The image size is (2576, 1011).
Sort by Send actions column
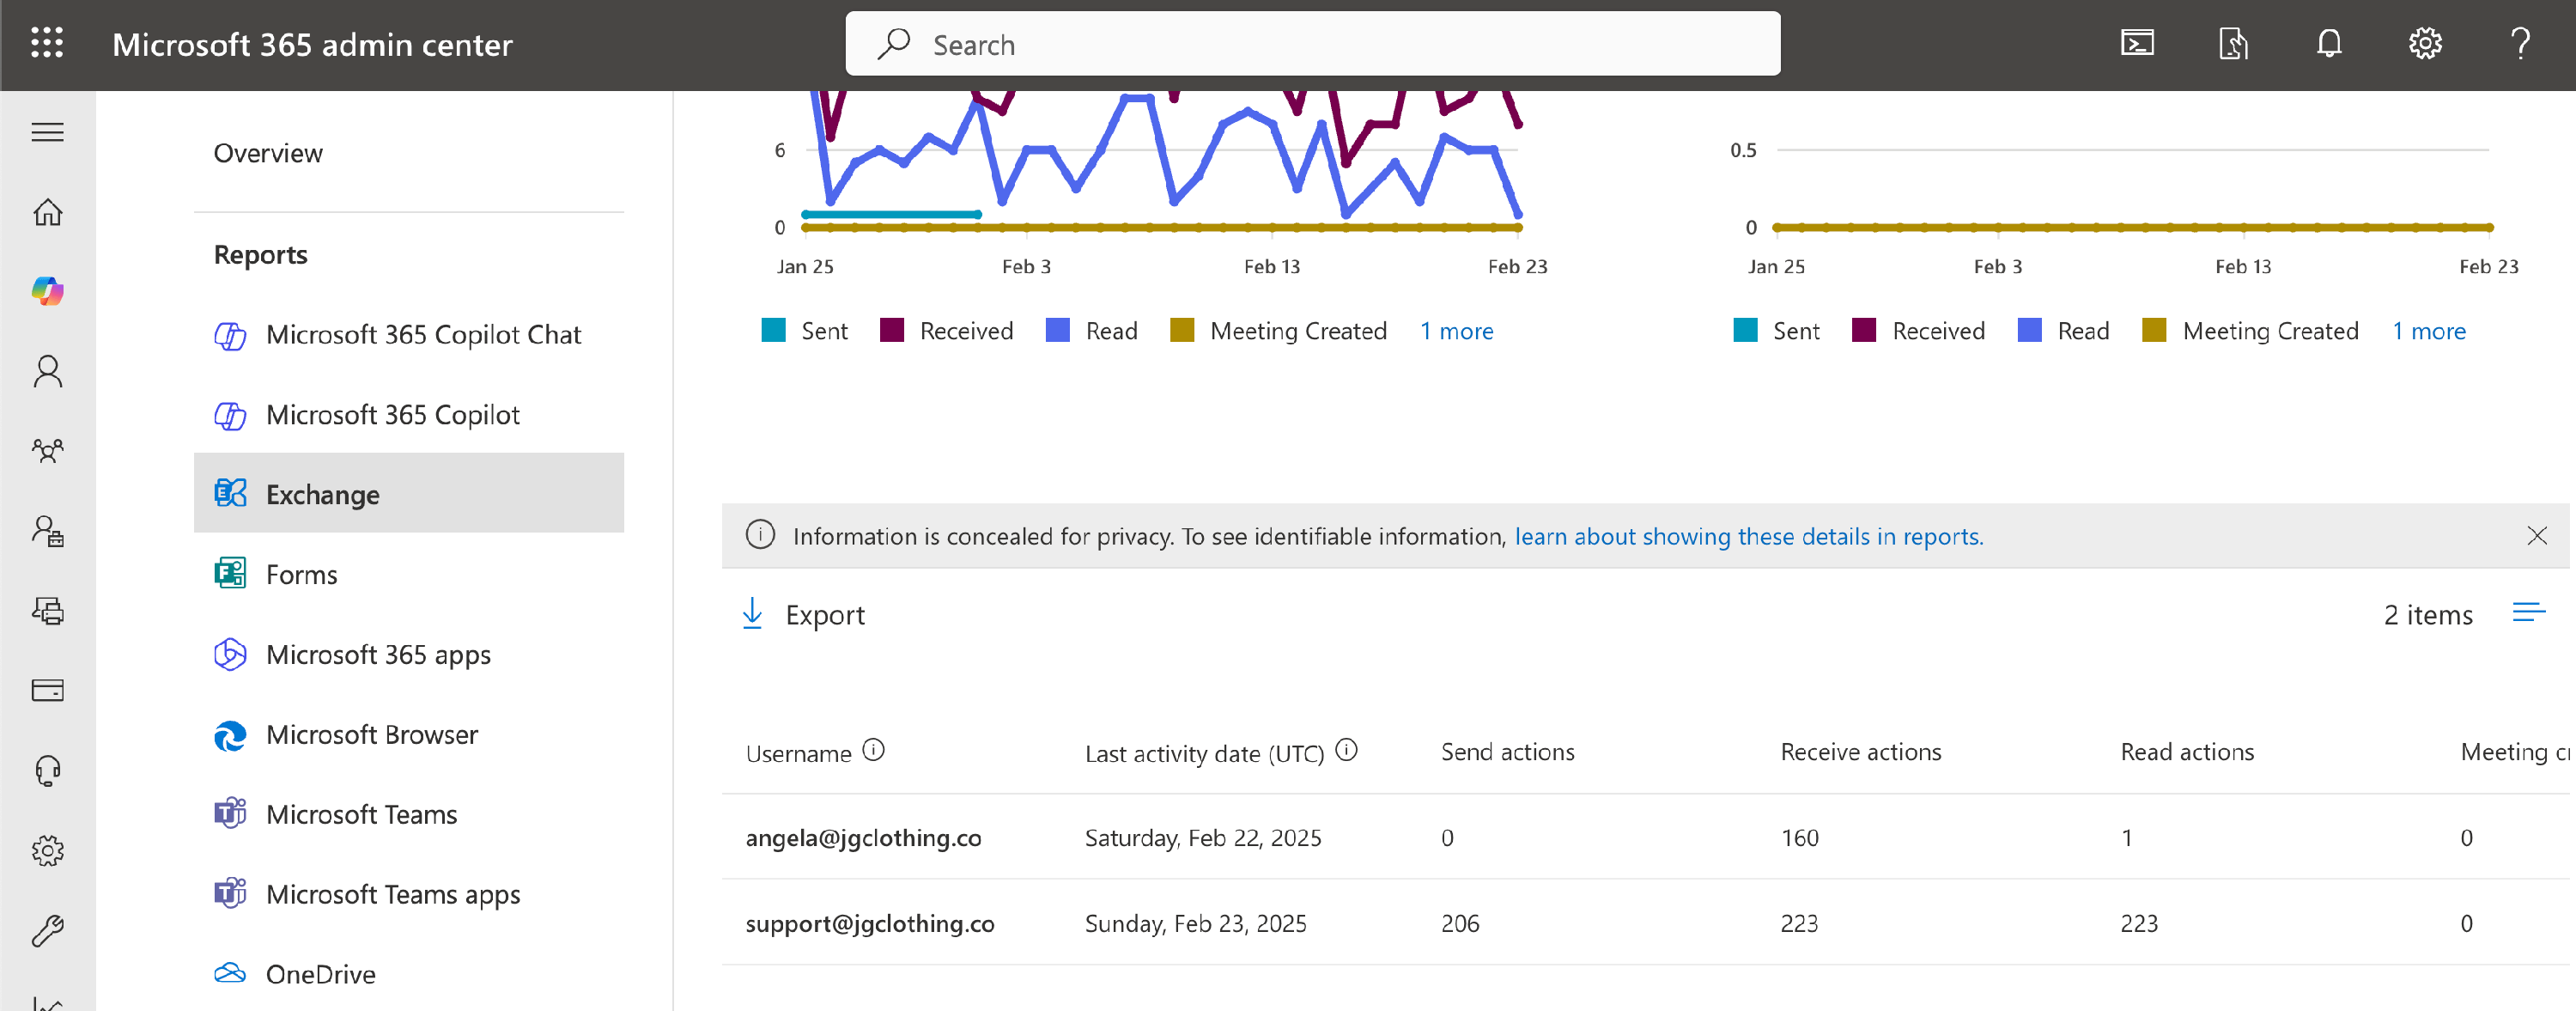coord(1507,752)
